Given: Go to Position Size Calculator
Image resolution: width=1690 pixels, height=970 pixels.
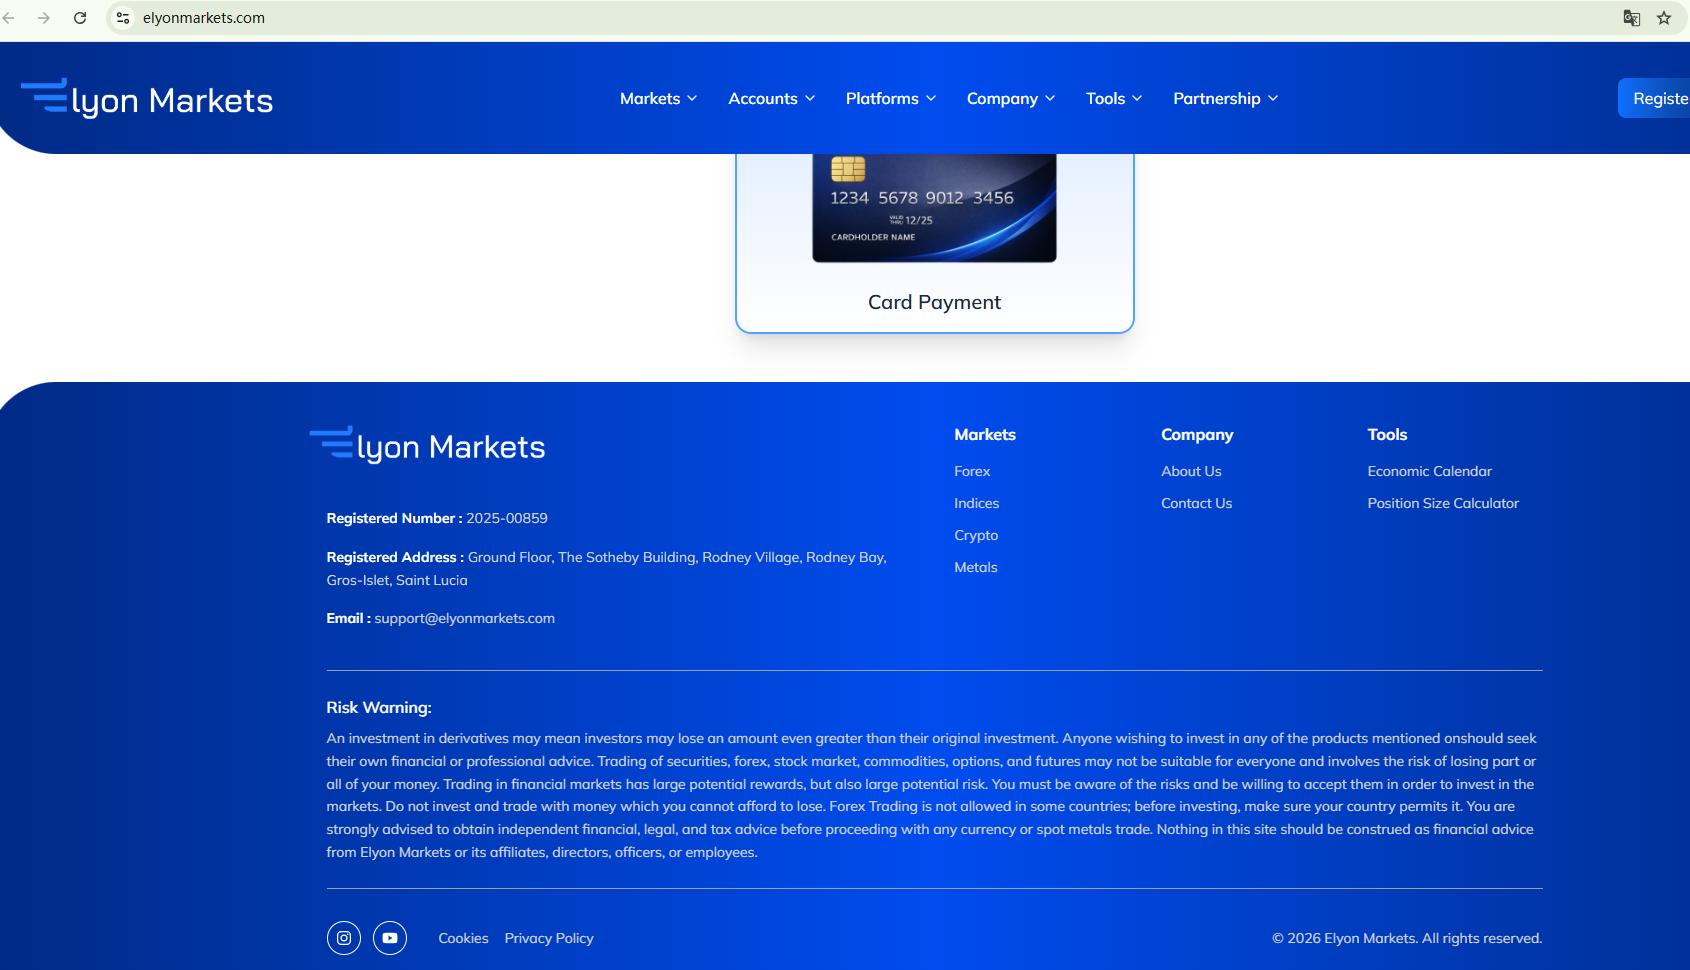Looking at the screenshot, I should (1442, 503).
